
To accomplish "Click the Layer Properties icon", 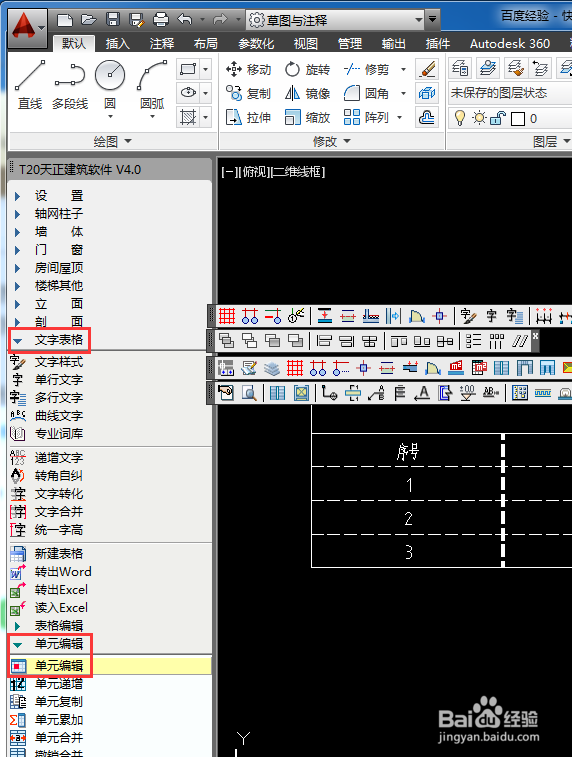I will click(460, 69).
